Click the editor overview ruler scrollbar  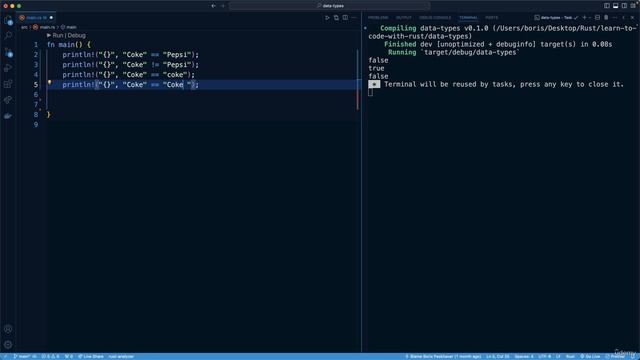[358, 192]
